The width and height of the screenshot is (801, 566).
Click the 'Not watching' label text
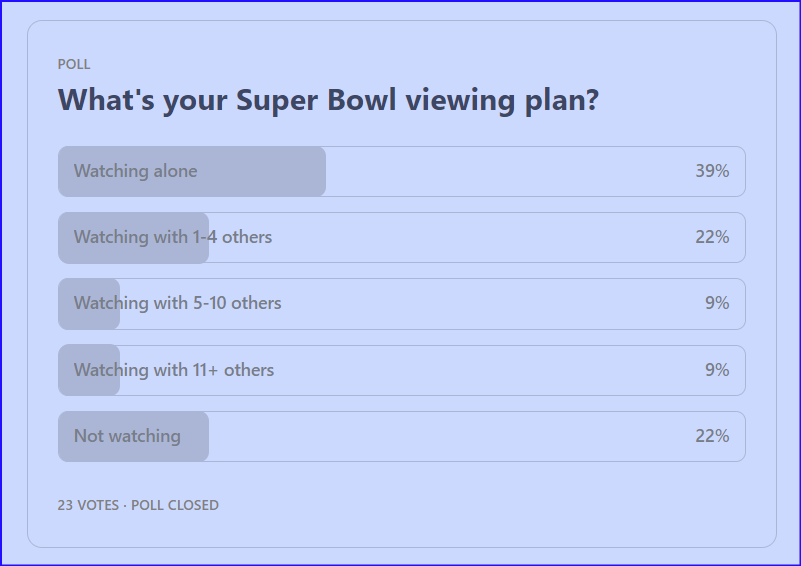click(x=127, y=436)
